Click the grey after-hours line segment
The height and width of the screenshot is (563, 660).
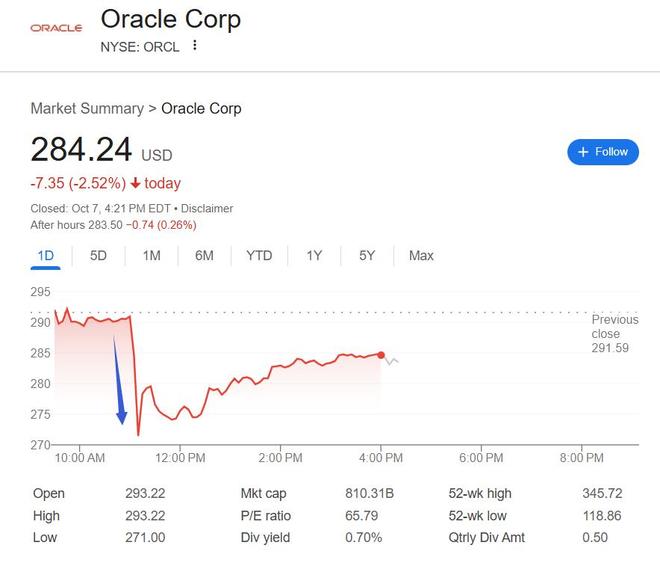coord(392,360)
